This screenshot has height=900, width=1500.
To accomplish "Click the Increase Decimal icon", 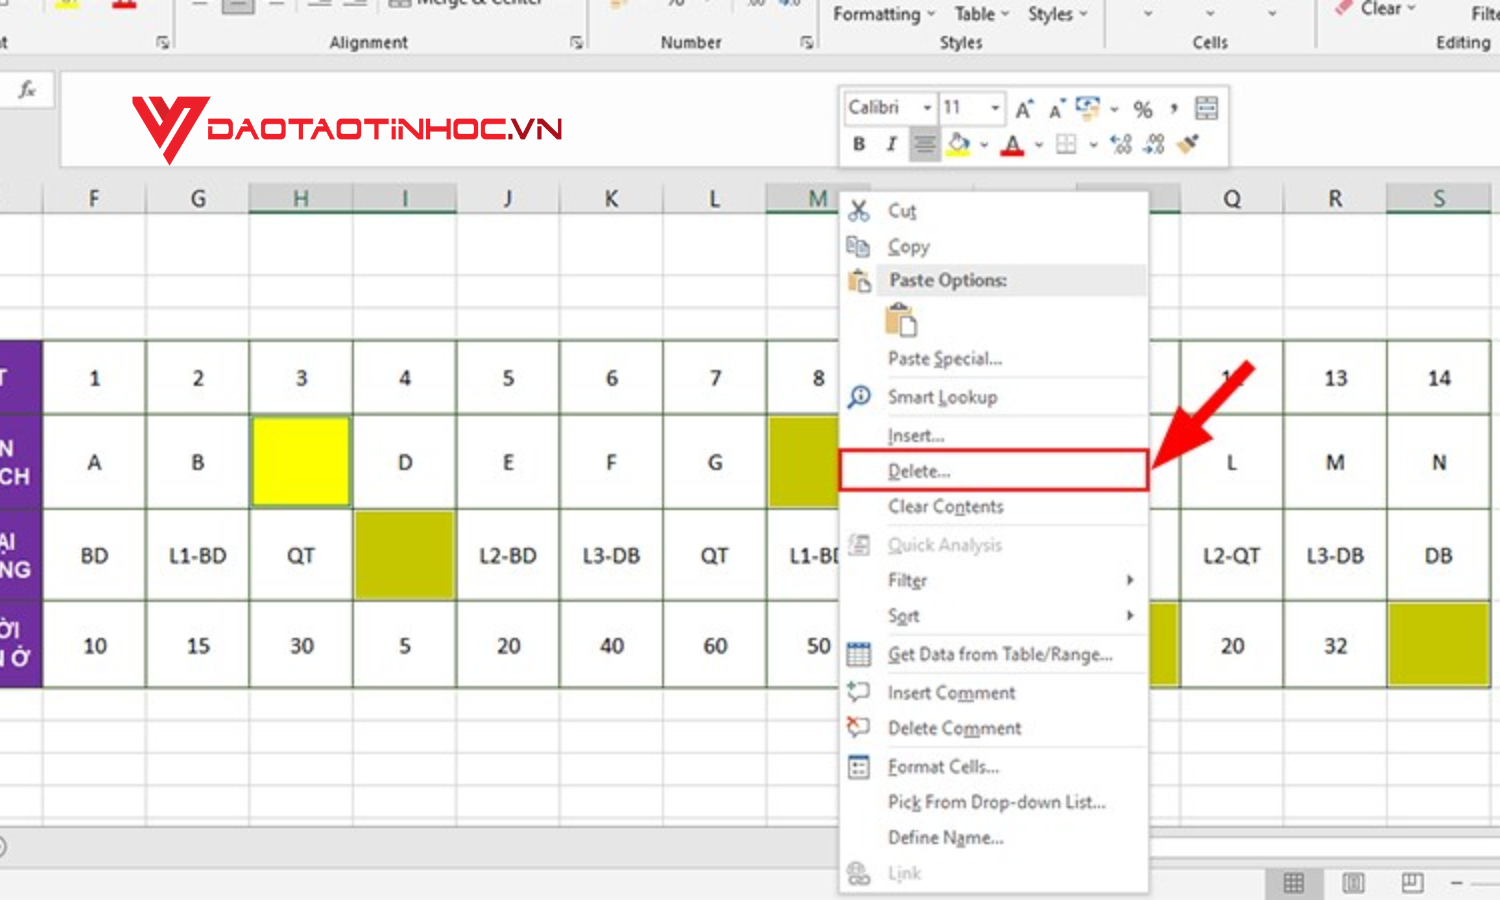I will (x=1121, y=145).
